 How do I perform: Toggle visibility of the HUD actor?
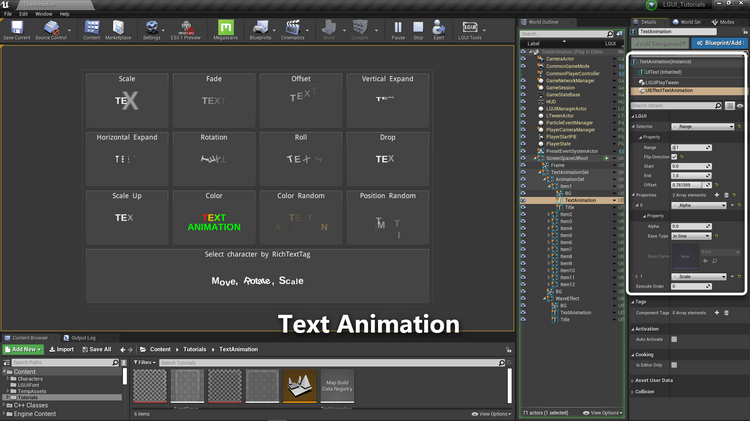523,101
